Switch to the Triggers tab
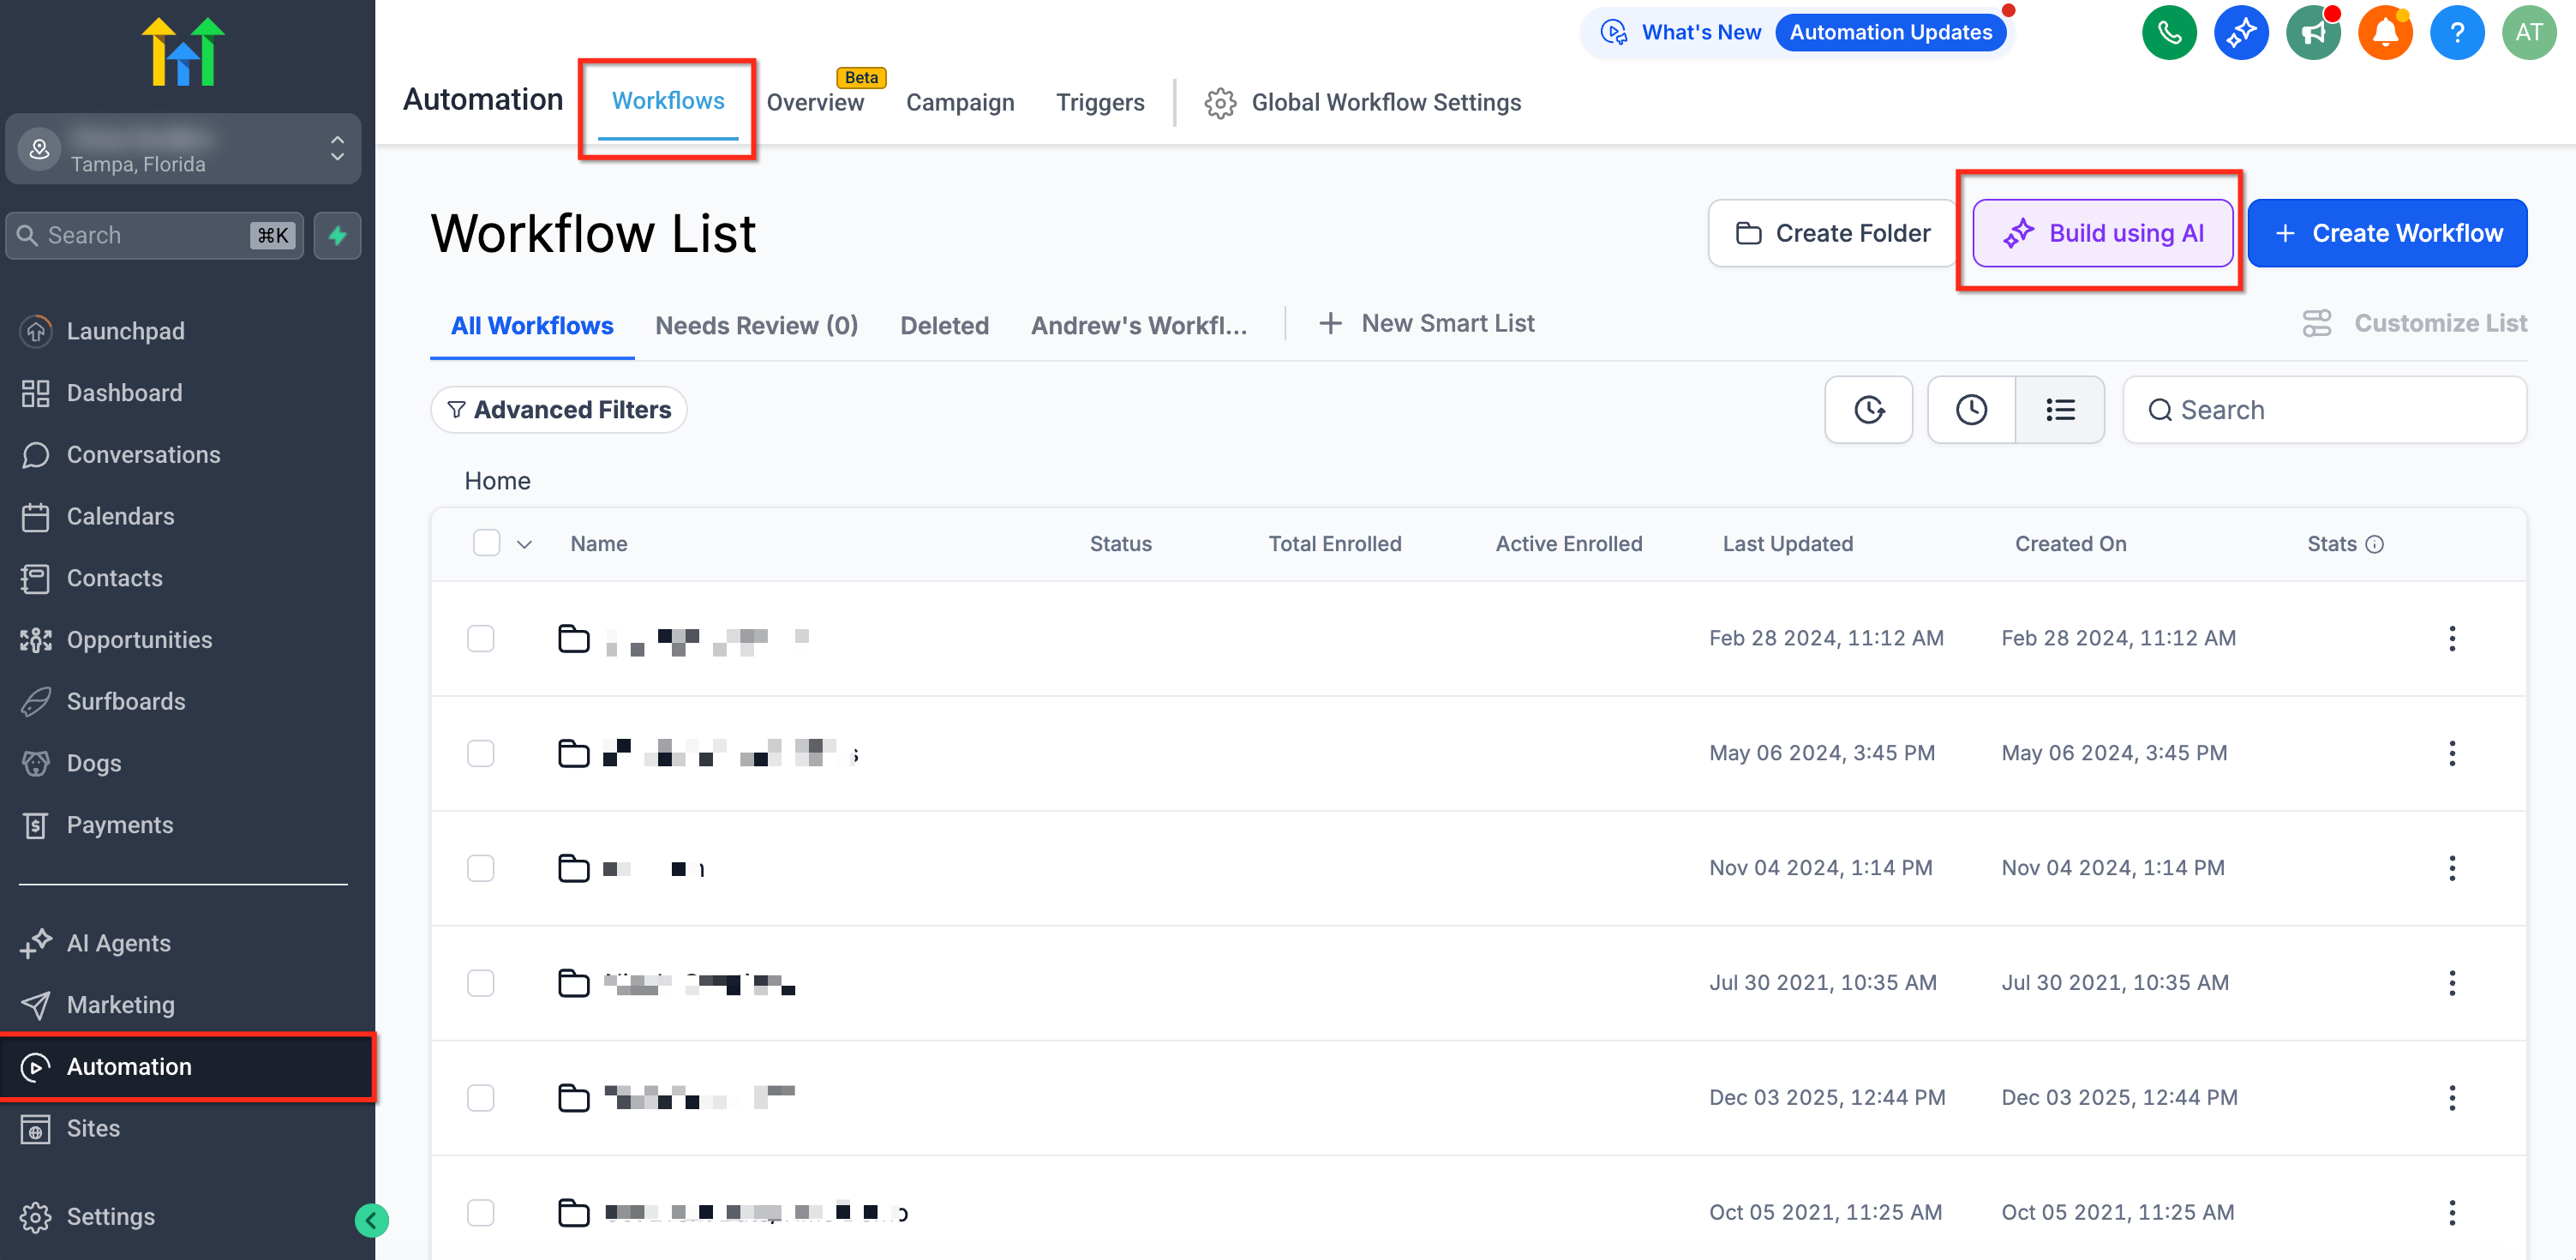 click(1099, 103)
